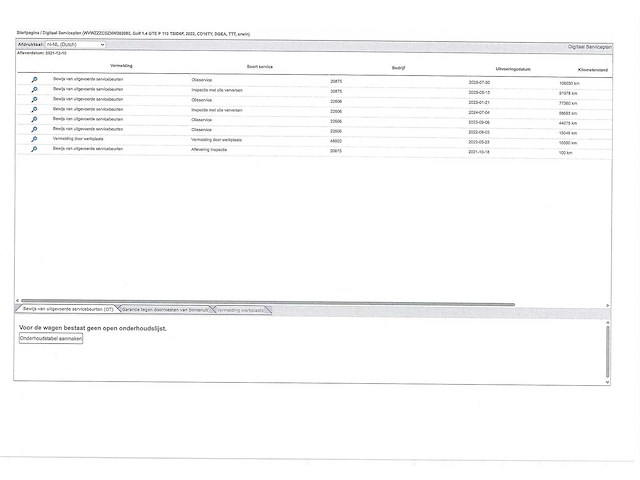Screen dimensions: 640x480
Task: Inspect the 44675 km Olieservice record
Action: [x=34, y=120]
